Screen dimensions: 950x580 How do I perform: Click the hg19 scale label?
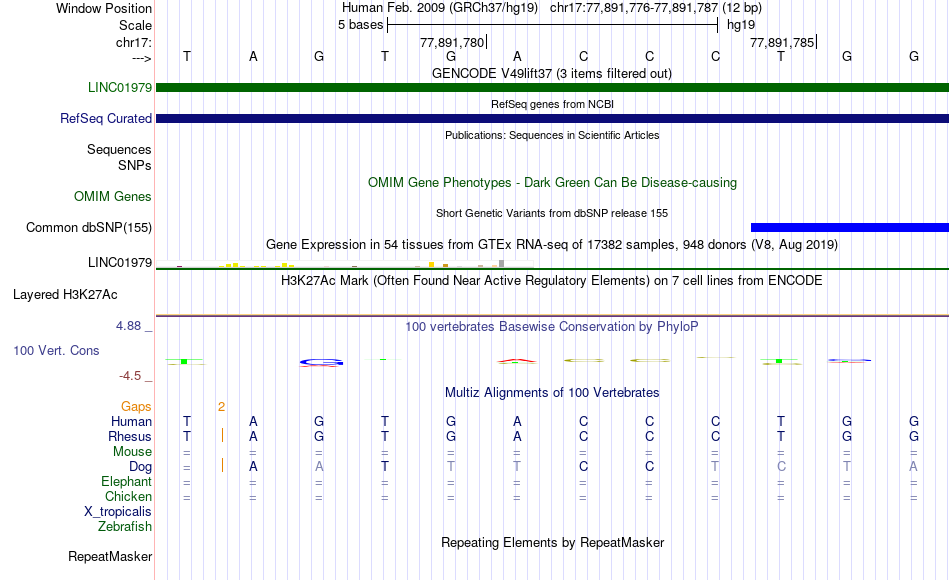(x=741, y=25)
